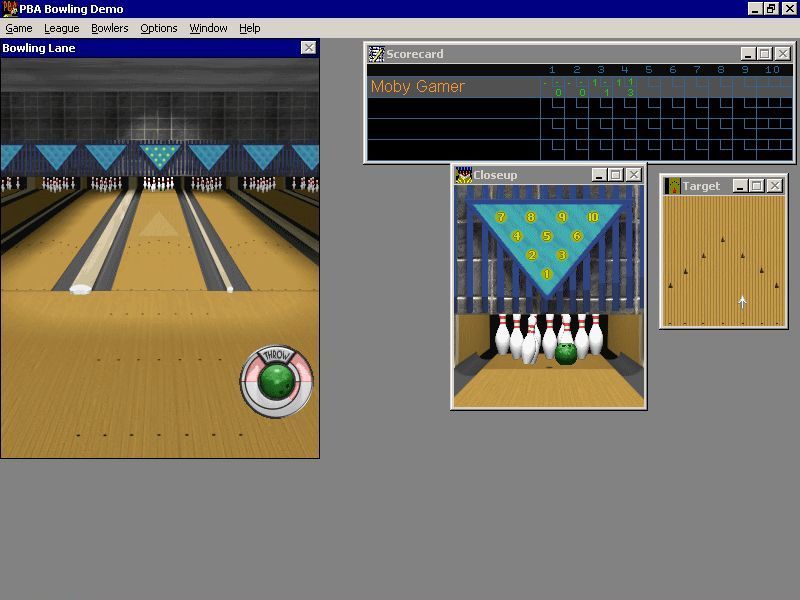
Task: Minimize the Target window
Action: pos(740,186)
